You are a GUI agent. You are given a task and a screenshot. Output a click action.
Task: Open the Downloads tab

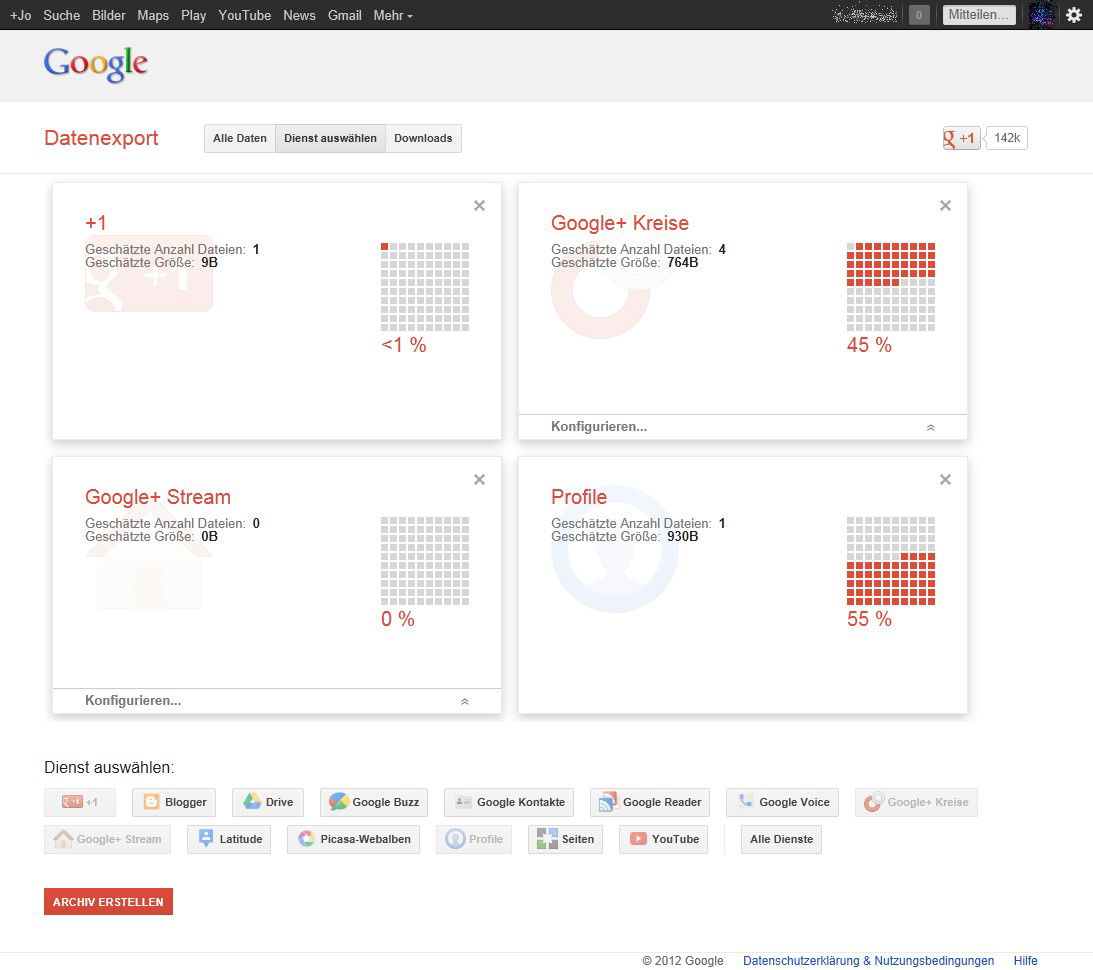click(423, 138)
